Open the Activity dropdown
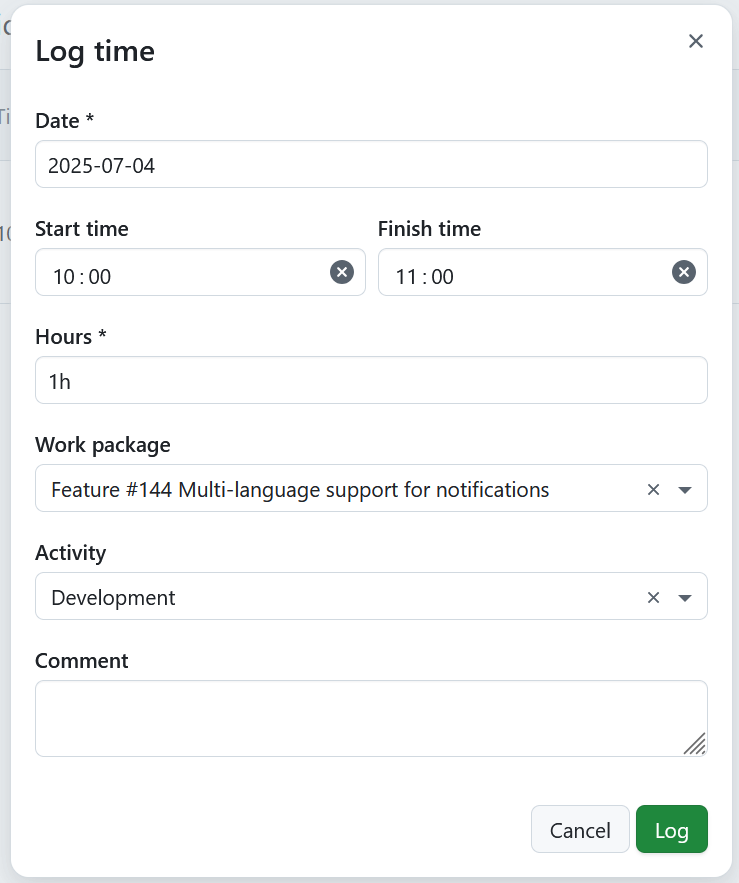 (x=685, y=597)
